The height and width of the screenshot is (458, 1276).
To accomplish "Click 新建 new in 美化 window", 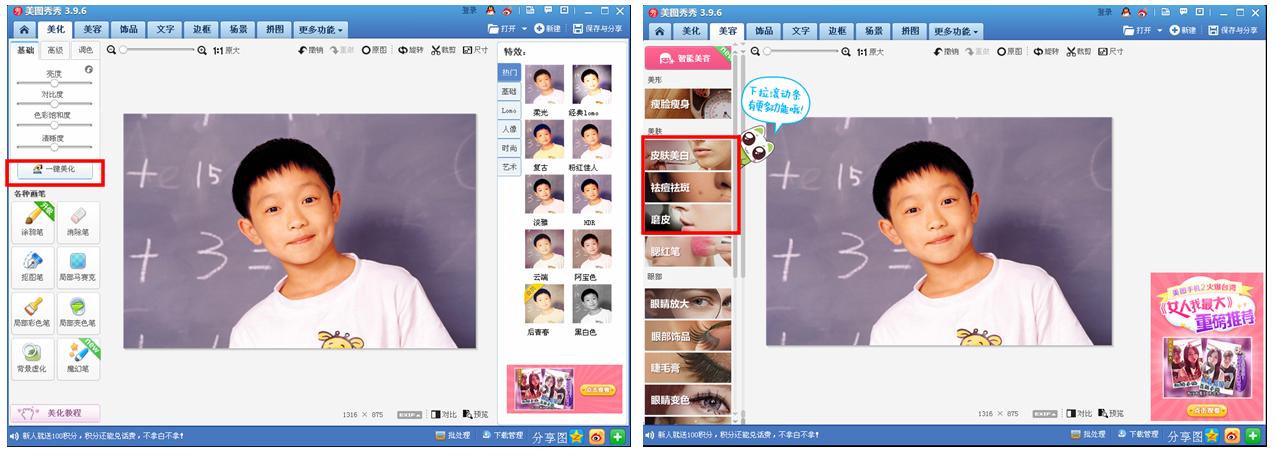I will pyautogui.click(x=548, y=30).
